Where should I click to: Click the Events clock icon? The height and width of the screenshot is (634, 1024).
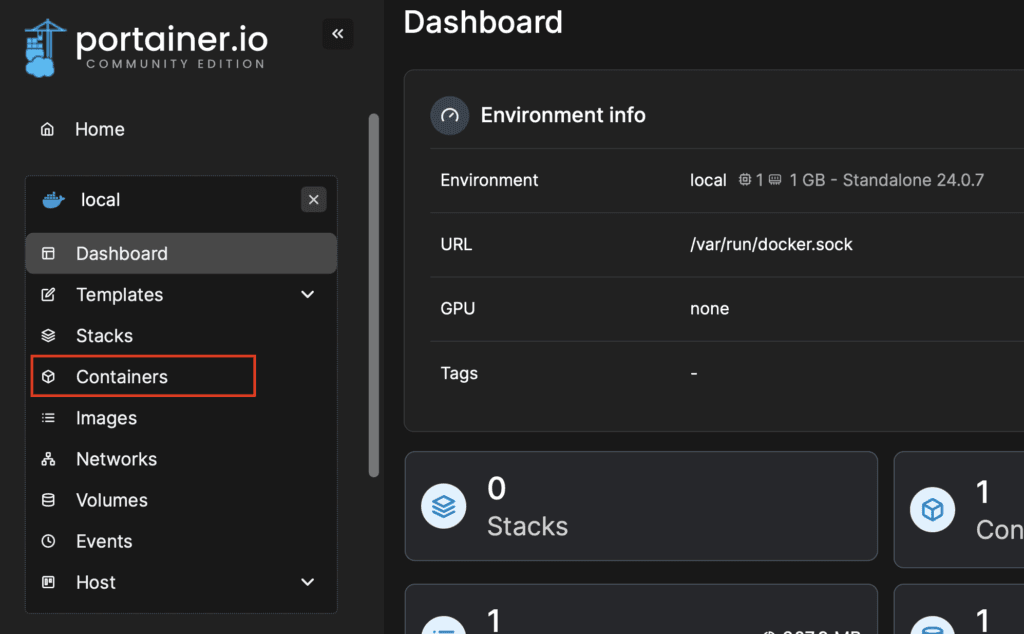pos(48,541)
